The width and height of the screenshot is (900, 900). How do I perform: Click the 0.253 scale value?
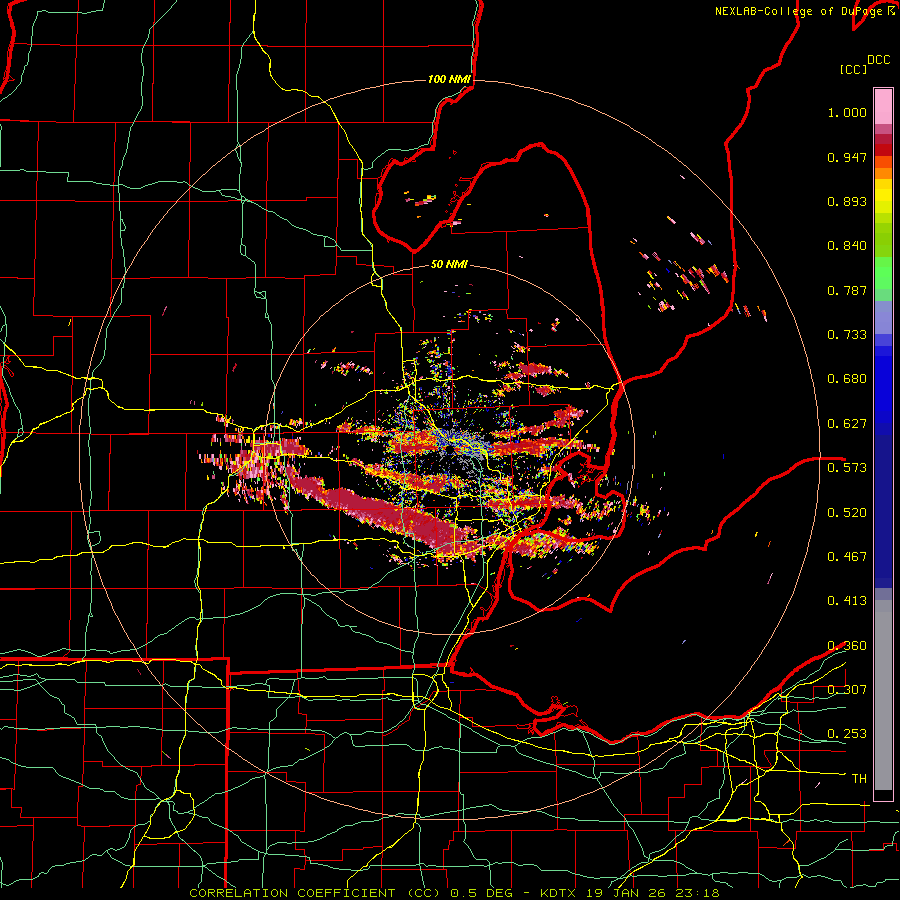[847, 734]
